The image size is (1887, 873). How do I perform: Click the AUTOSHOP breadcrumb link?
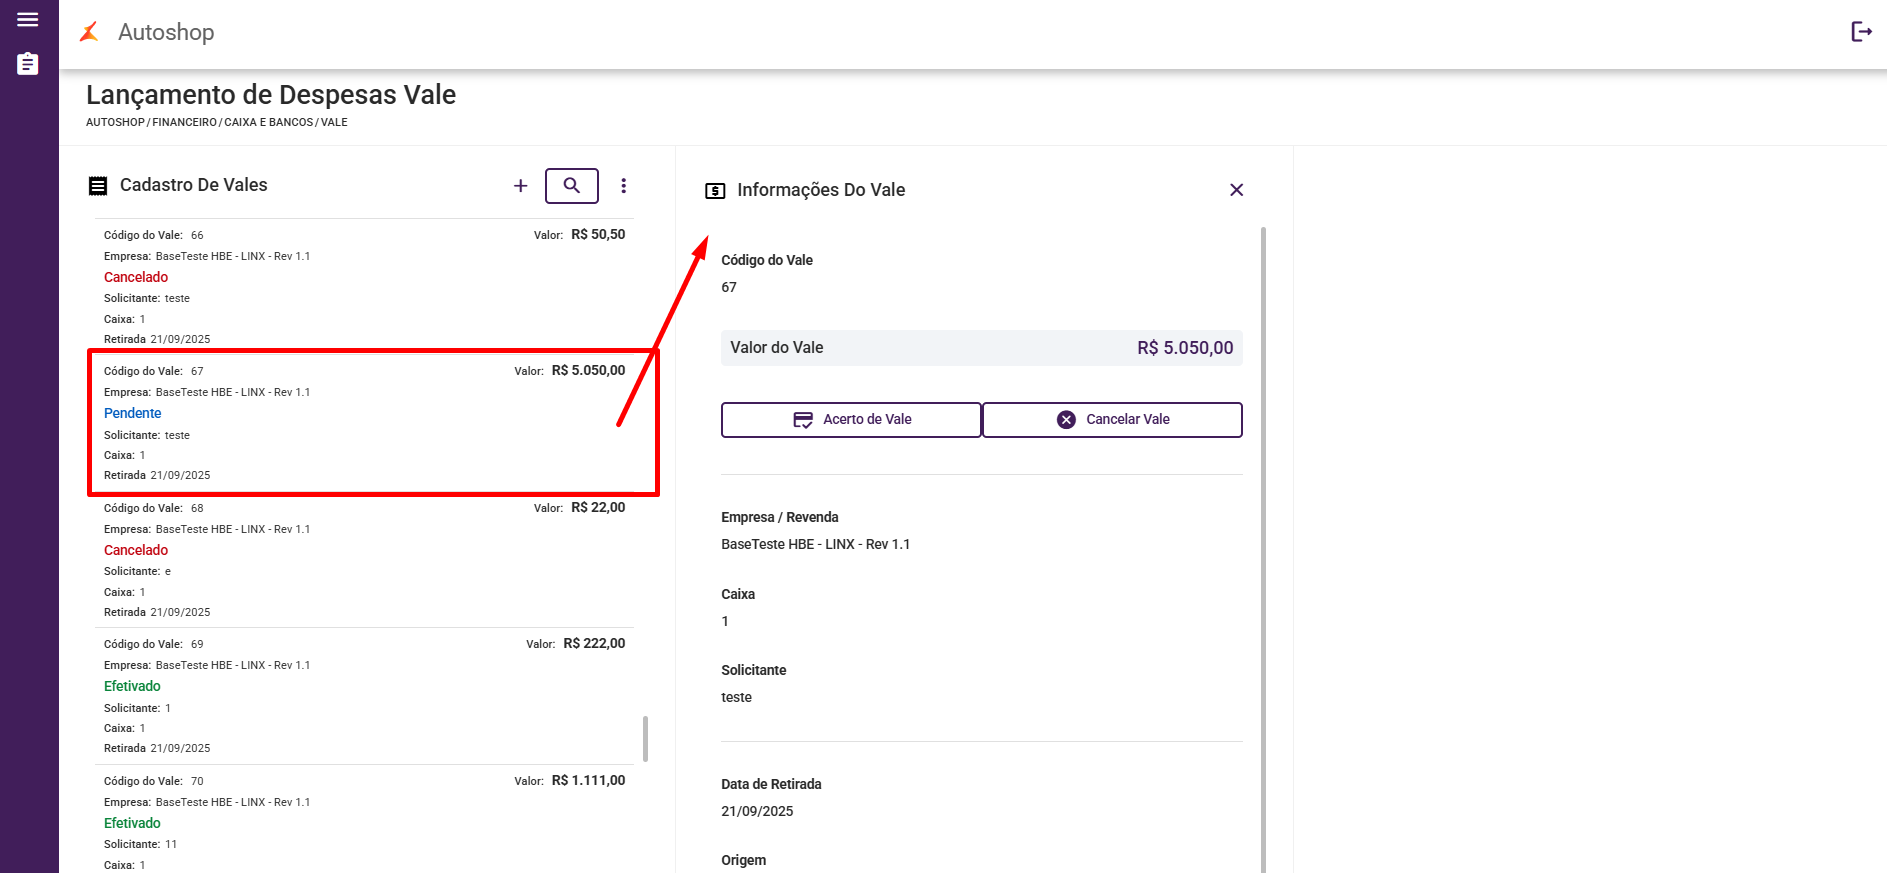pos(115,123)
